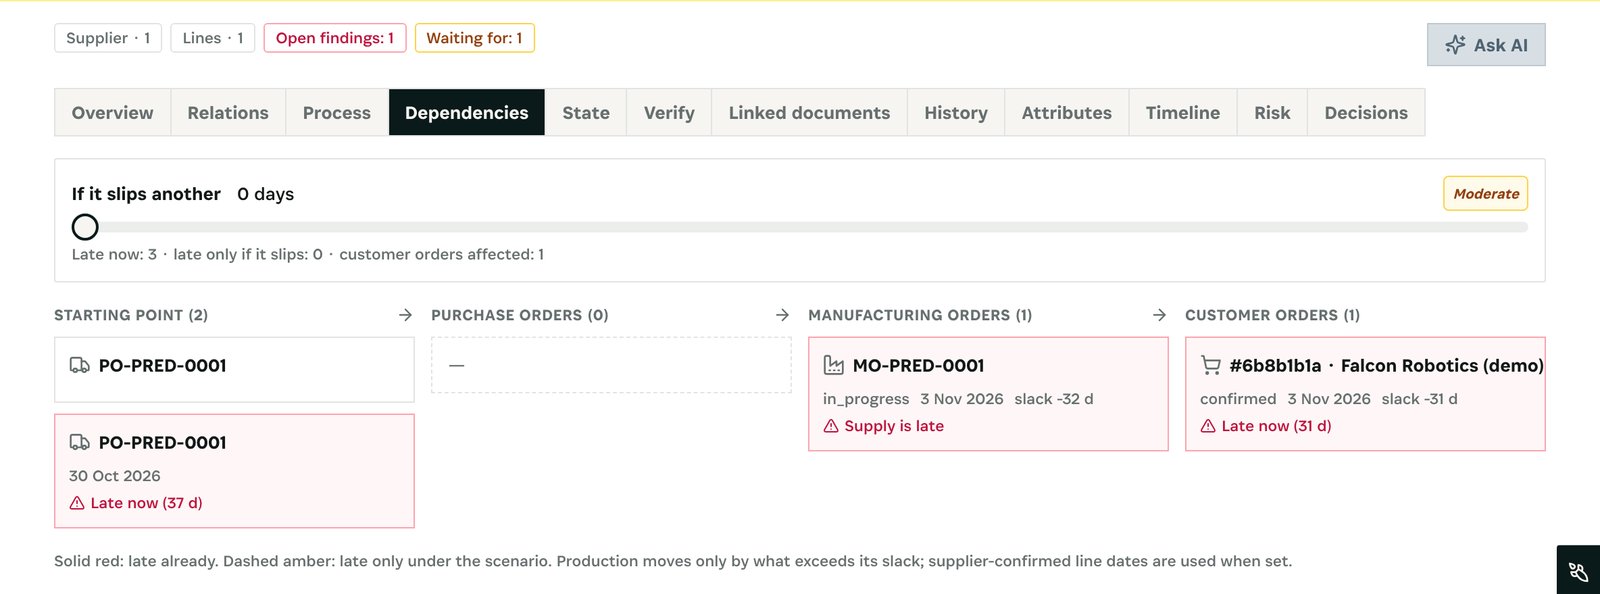The width and height of the screenshot is (1600, 594).
Task: Go to the Risk tab
Action: click(x=1272, y=113)
